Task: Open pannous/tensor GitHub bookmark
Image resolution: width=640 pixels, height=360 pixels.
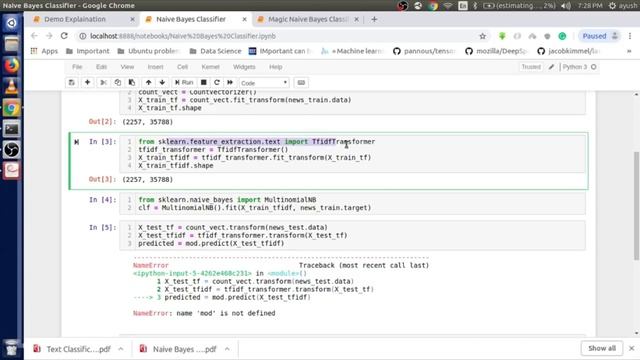Action: [x=424, y=51]
